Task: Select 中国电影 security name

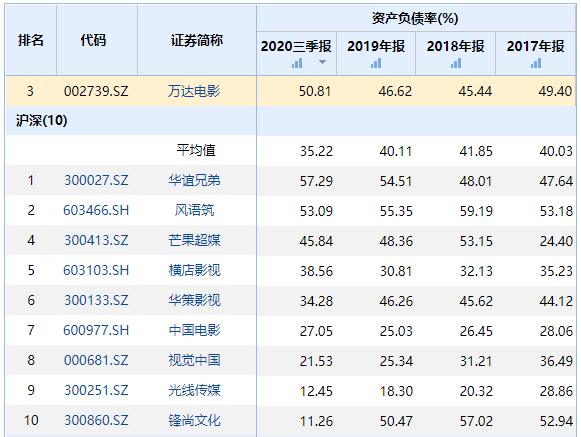Action: pos(194,330)
